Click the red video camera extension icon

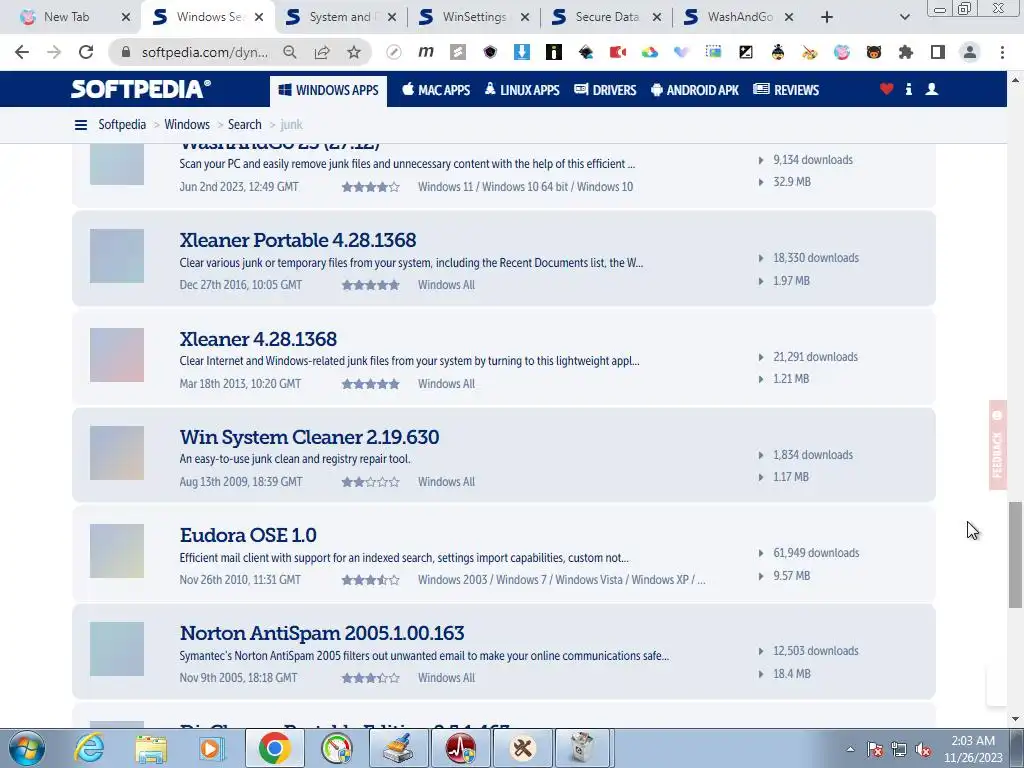(x=618, y=52)
